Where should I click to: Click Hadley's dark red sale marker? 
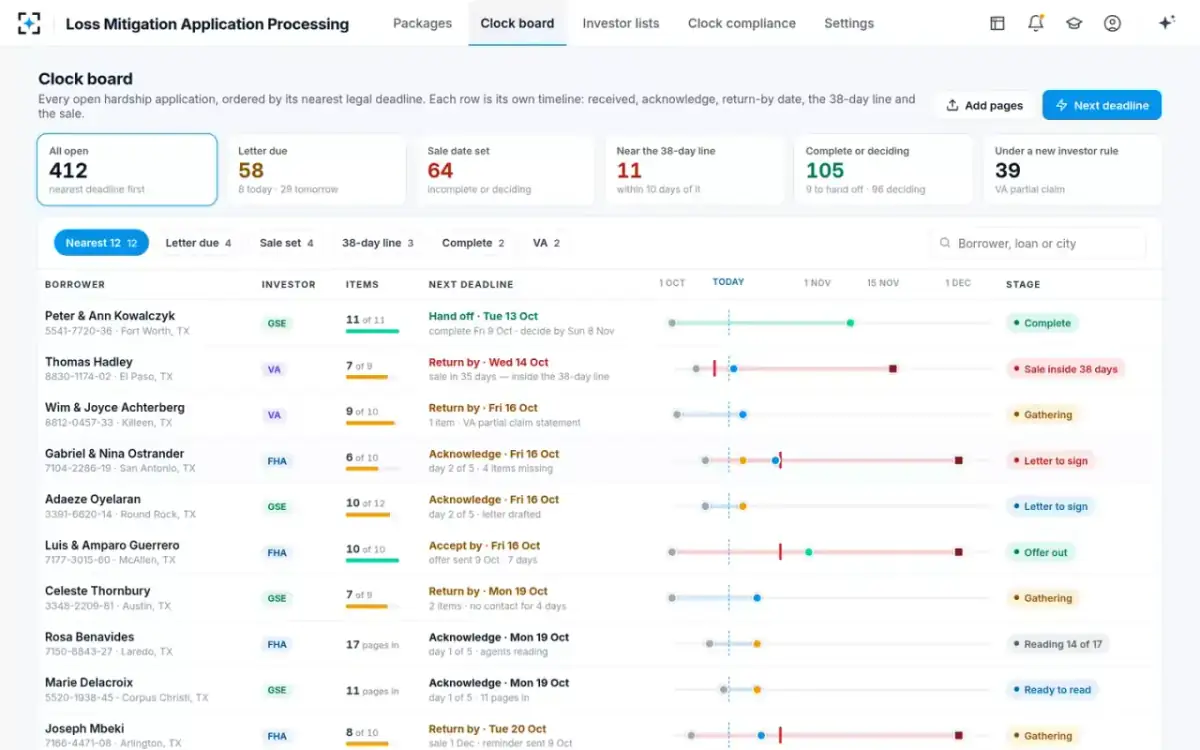pyautogui.click(x=893, y=369)
